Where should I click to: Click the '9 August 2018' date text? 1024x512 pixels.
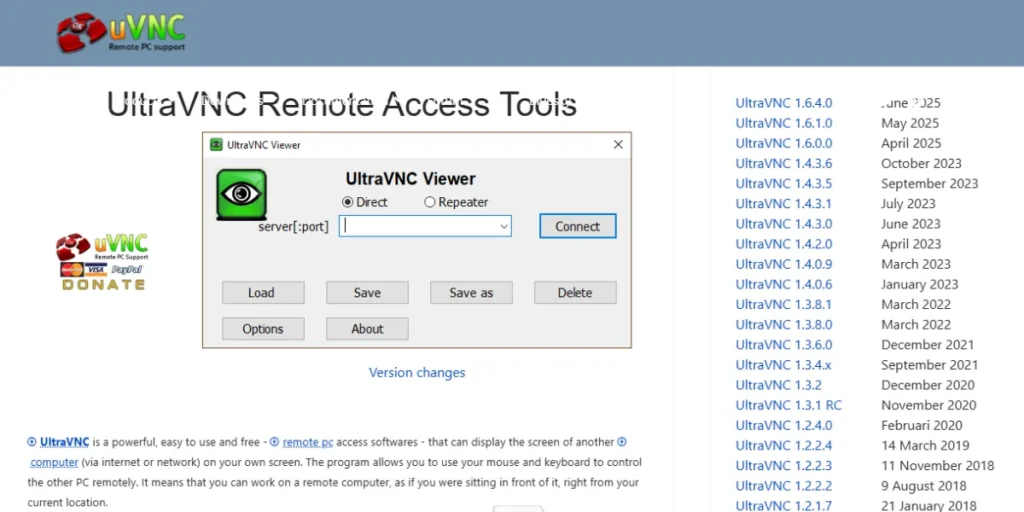click(924, 487)
